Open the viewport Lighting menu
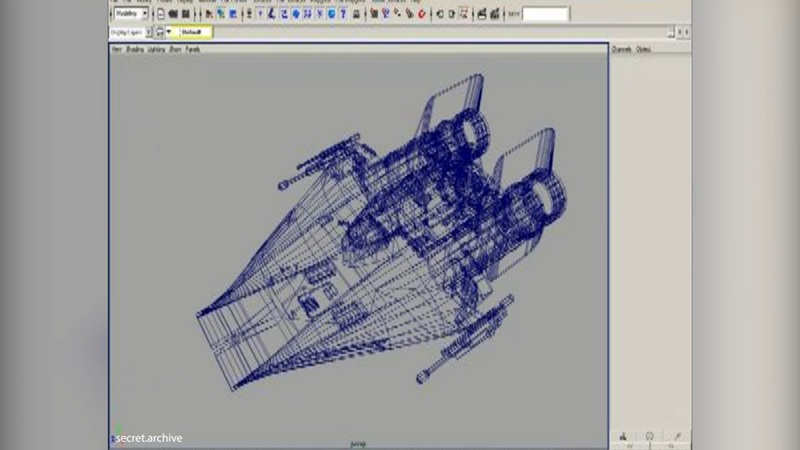Image resolution: width=800 pixels, height=450 pixels. pos(156,49)
